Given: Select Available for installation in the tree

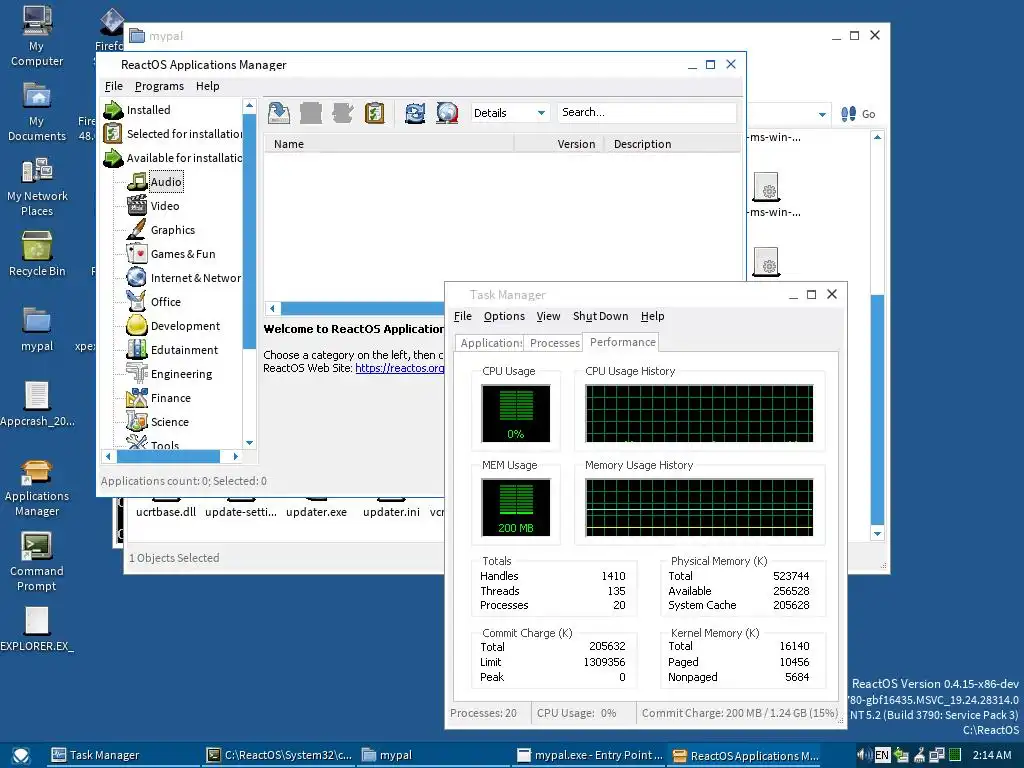Looking at the screenshot, I should [184, 158].
